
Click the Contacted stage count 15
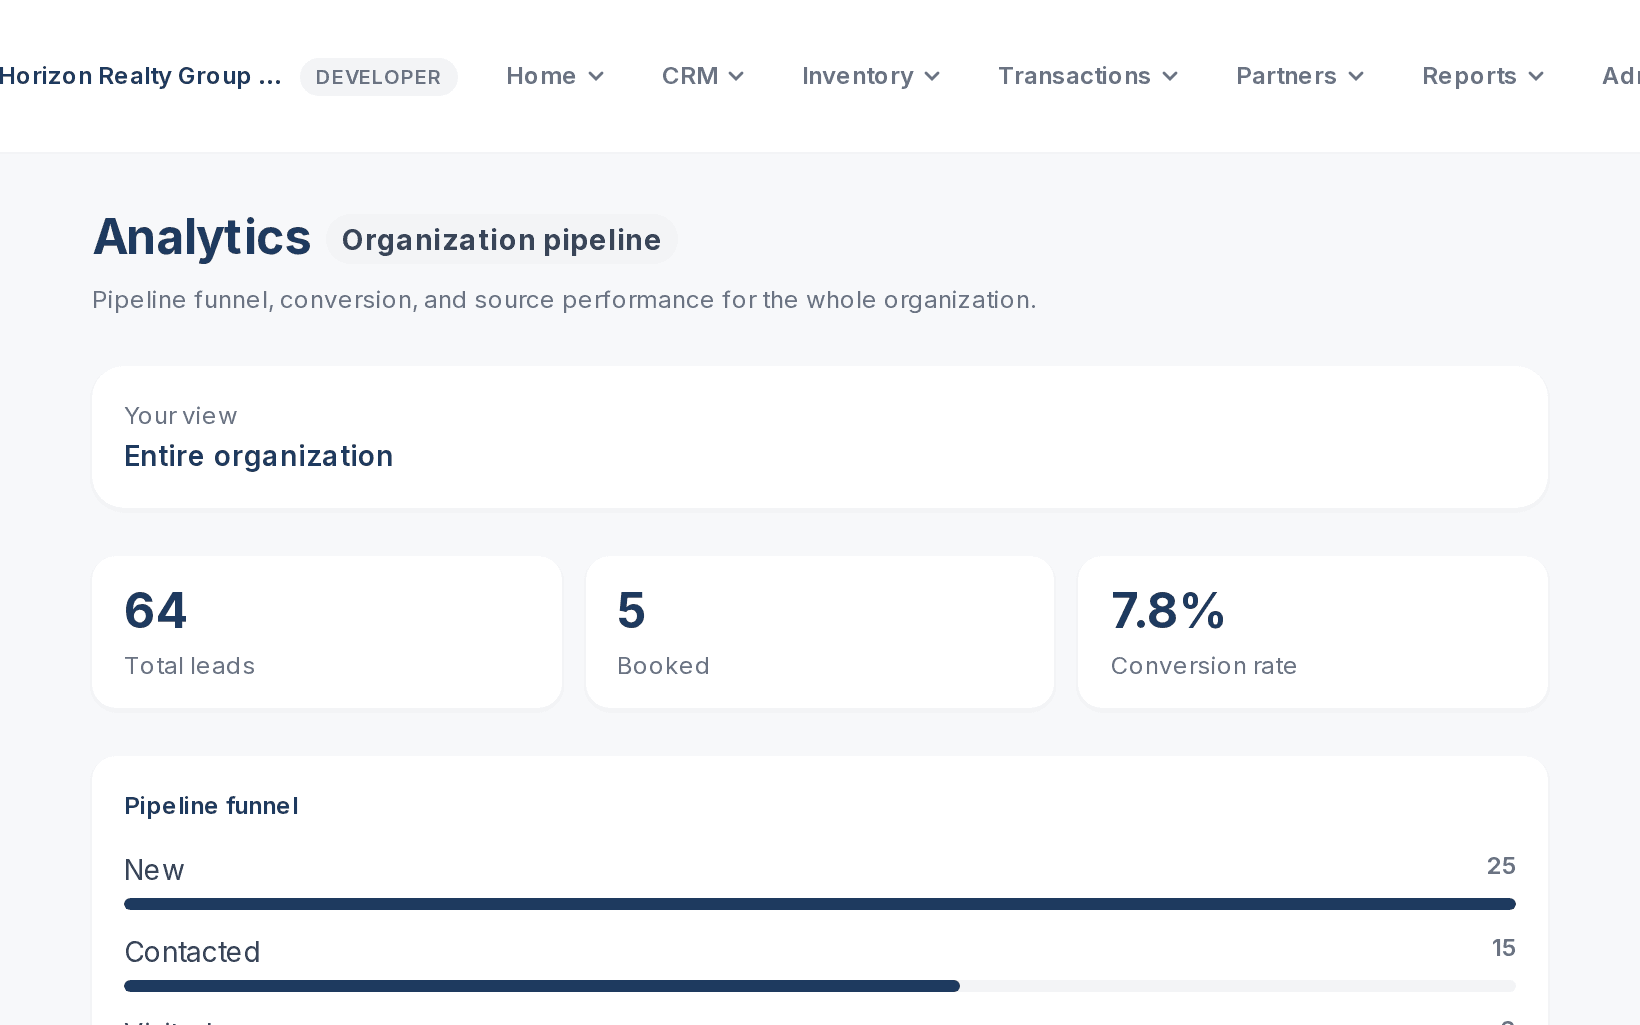[x=1504, y=948]
